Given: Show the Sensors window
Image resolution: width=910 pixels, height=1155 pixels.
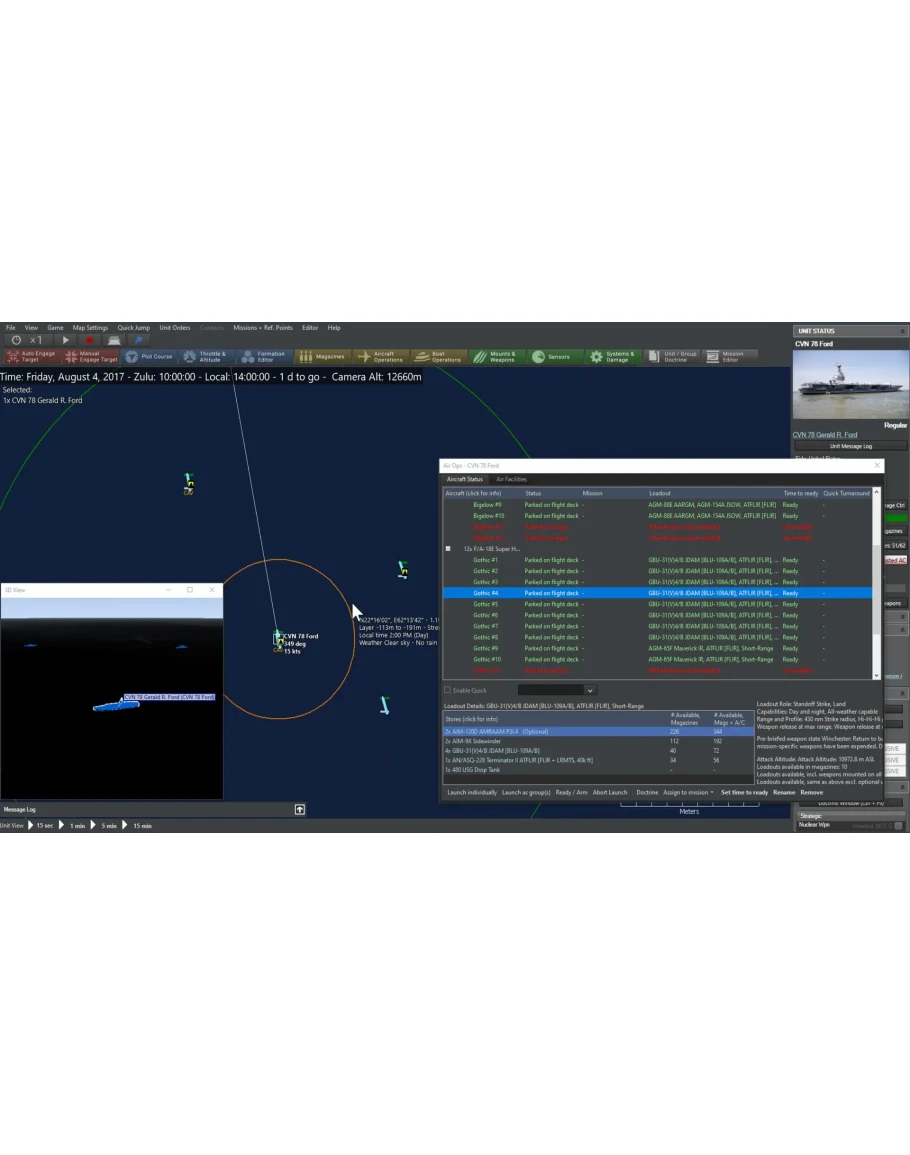Looking at the screenshot, I should (x=553, y=356).
